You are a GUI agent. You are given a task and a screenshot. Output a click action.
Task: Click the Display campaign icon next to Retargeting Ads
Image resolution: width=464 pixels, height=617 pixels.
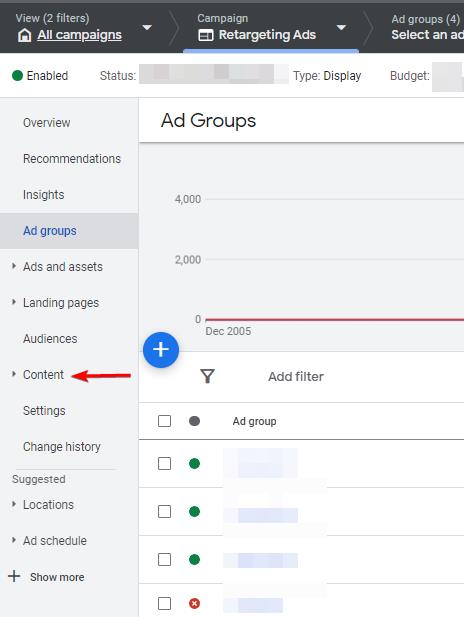point(205,35)
